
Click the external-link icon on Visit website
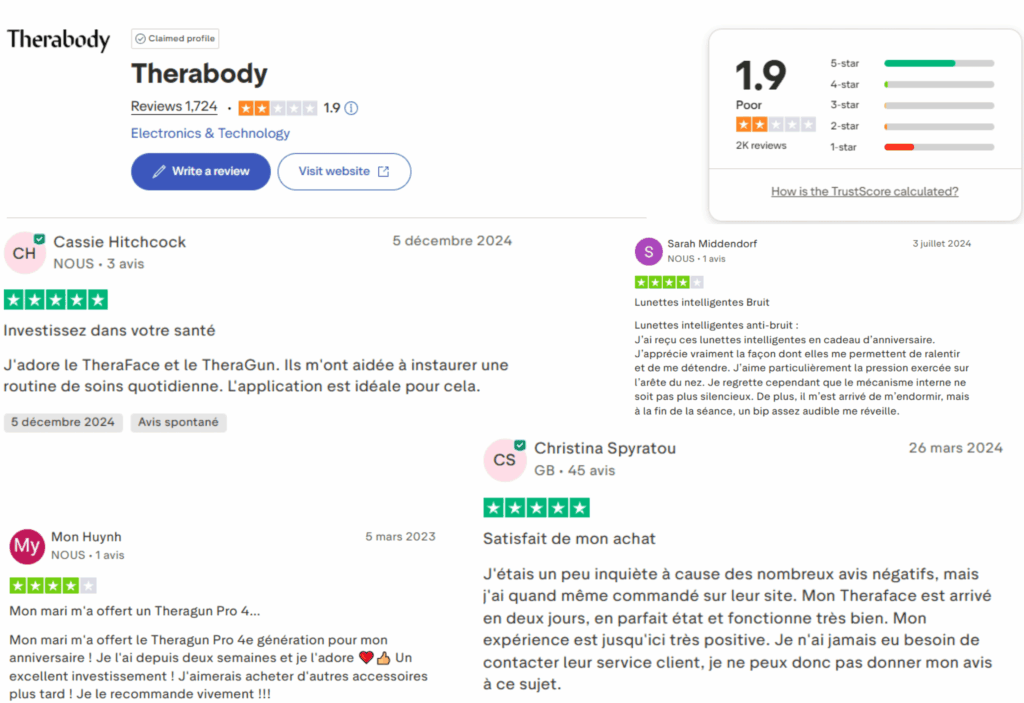pos(385,172)
